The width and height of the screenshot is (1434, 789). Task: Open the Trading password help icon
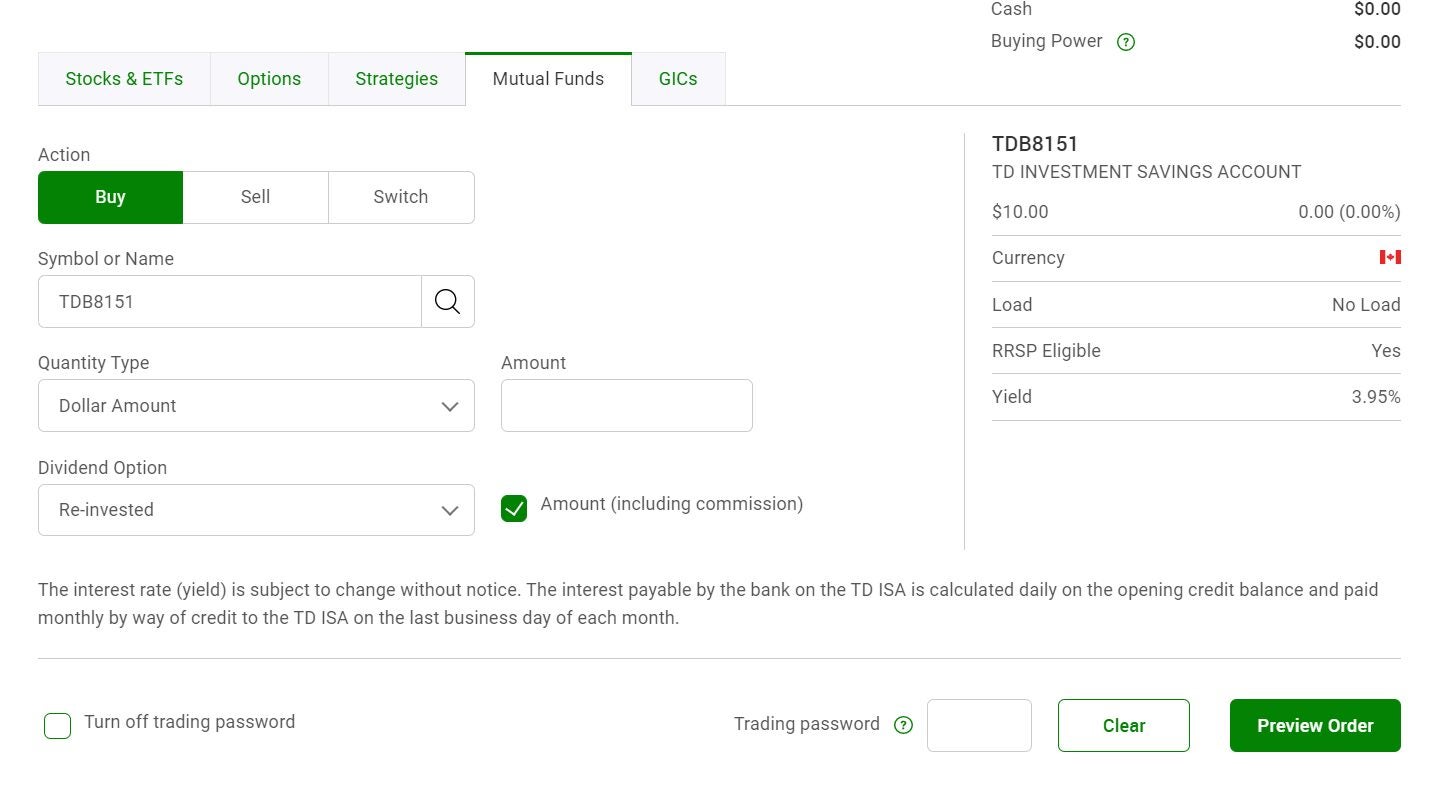point(903,724)
